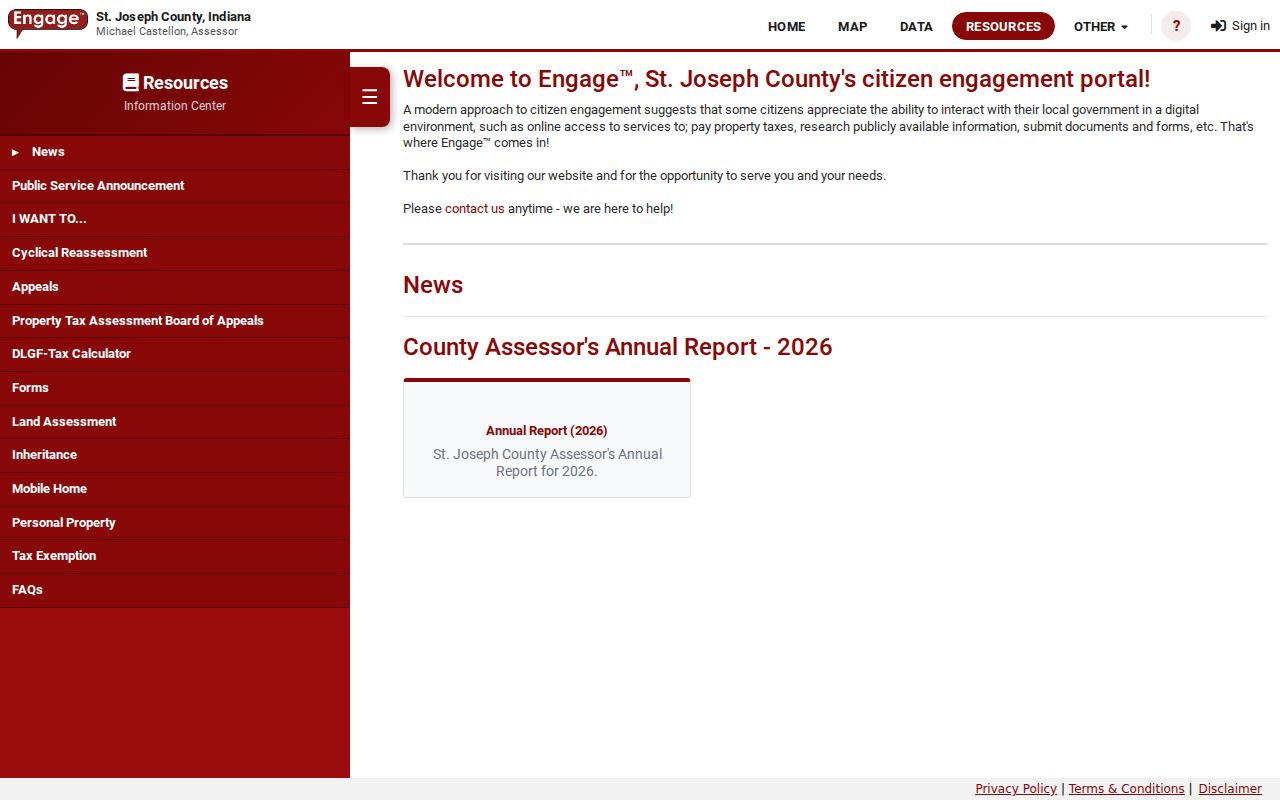
Task: Open DLGF-Tax Calculator sidebar entry
Action: 175,354
